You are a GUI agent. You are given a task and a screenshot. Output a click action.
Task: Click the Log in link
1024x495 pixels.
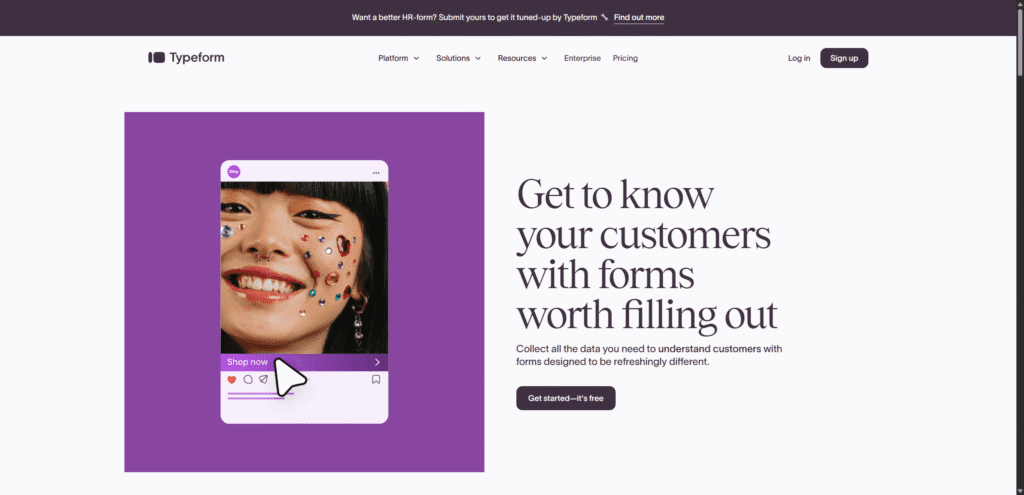coord(799,58)
